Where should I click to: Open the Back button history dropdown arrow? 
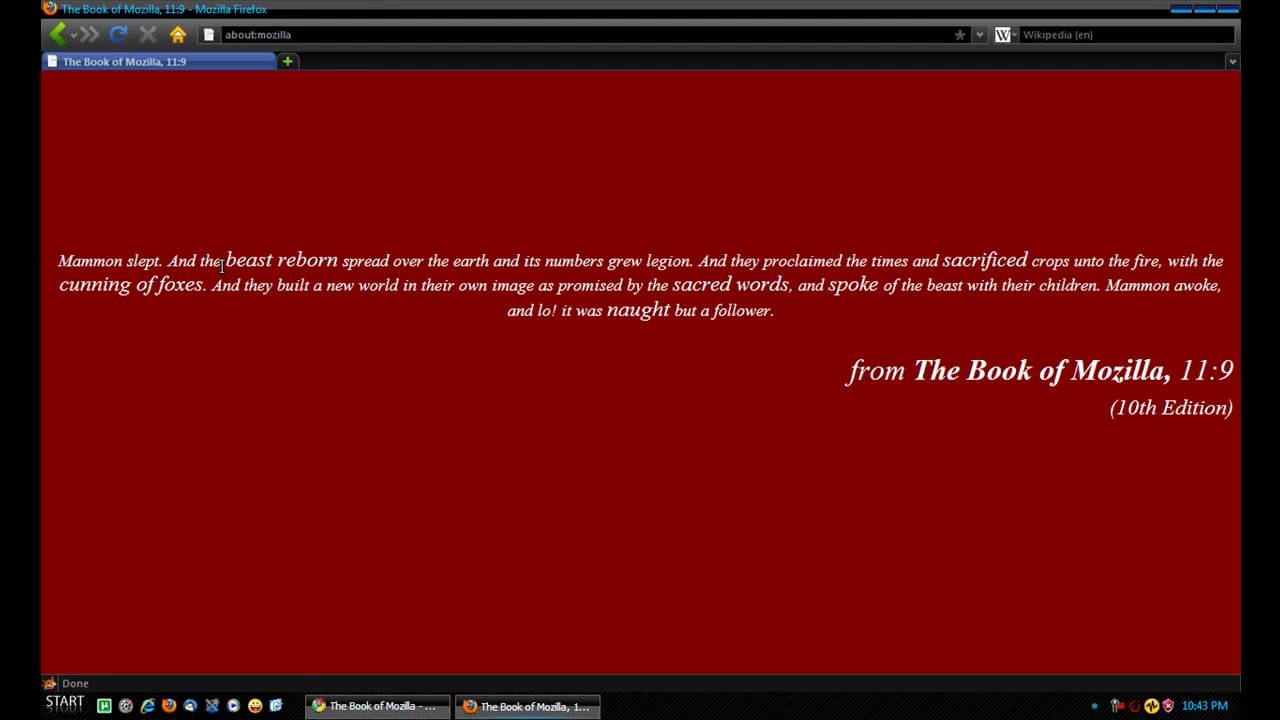point(73,35)
